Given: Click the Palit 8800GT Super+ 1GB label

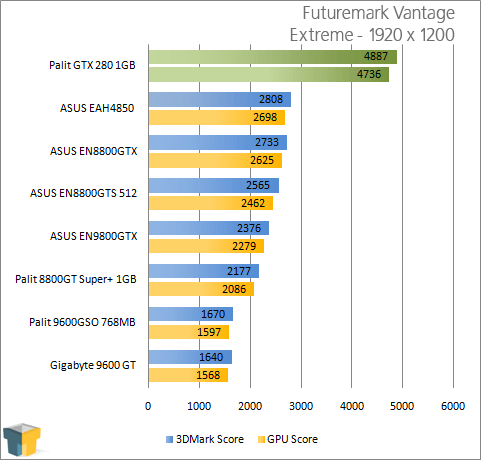Looking at the screenshot, I should tap(76, 279).
